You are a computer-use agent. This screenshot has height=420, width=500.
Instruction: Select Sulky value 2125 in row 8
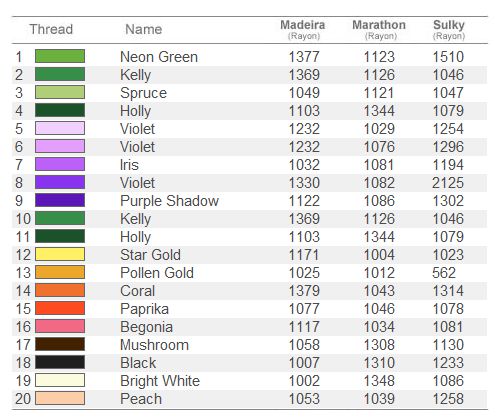[448, 183]
